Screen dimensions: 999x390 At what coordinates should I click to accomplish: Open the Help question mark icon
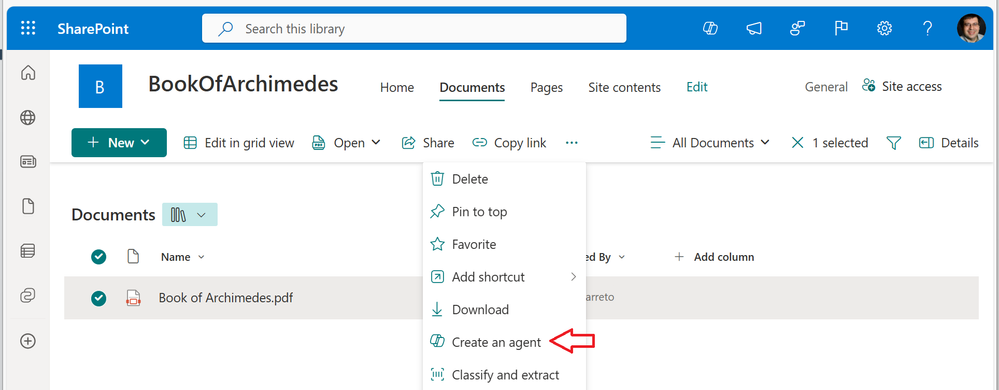[x=928, y=29]
